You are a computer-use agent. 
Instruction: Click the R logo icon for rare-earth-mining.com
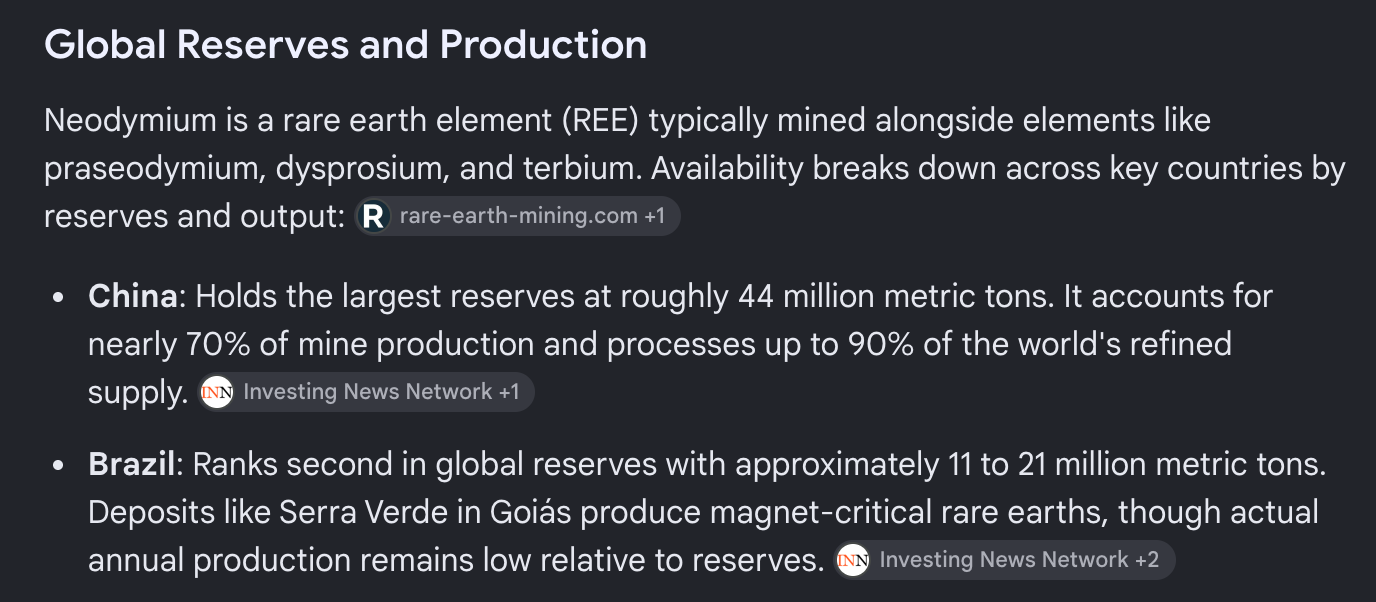pos(374,216)
